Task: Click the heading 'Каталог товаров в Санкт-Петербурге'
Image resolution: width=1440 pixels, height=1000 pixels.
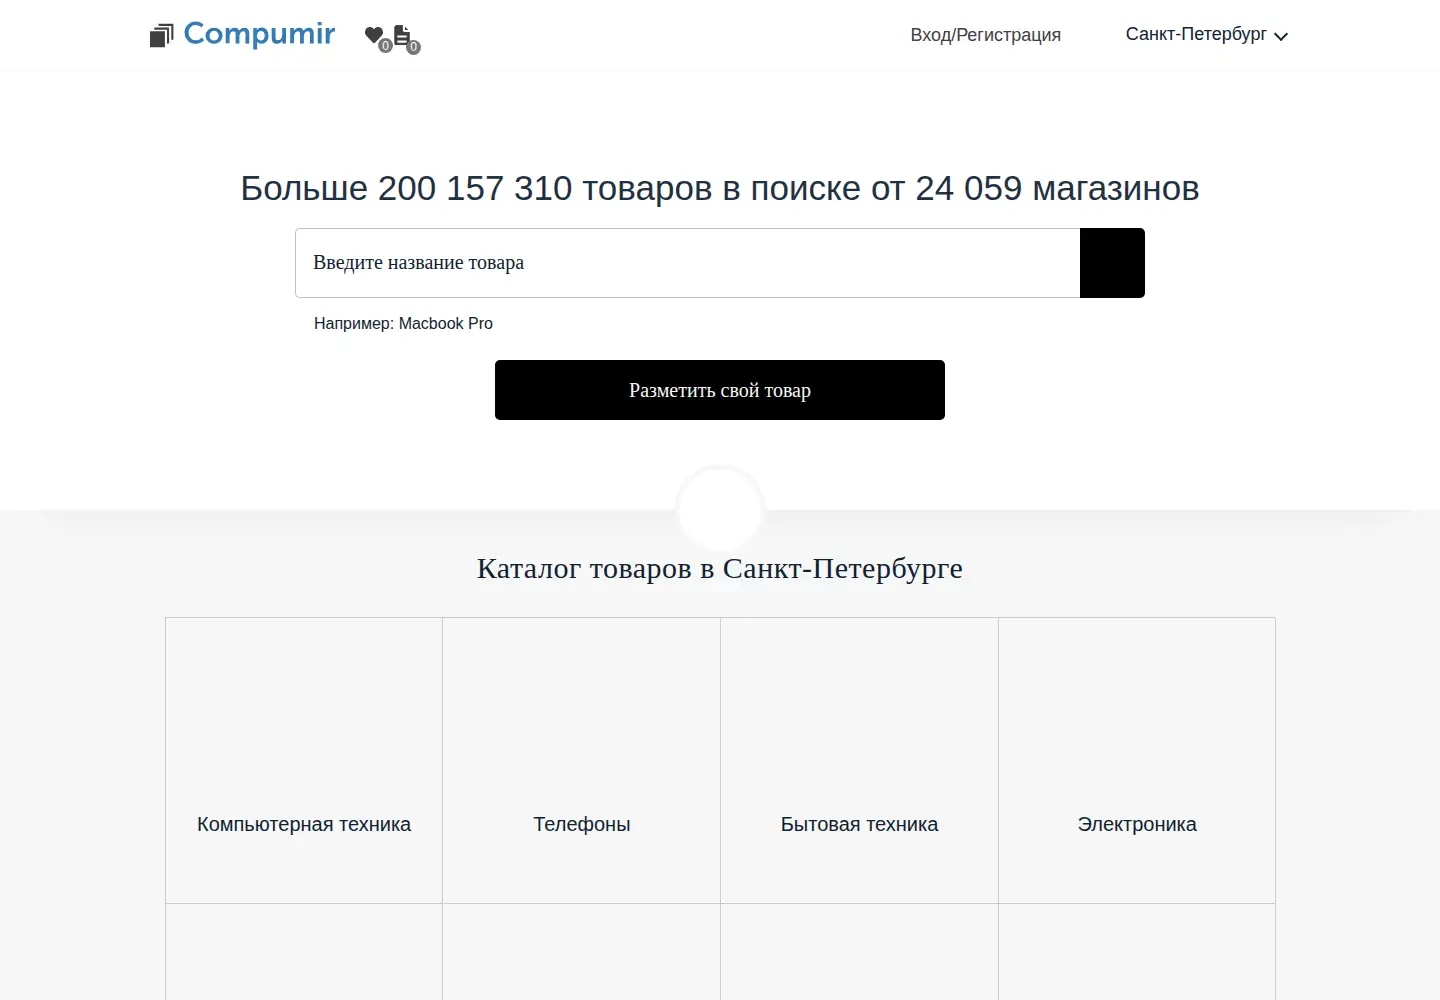Action: 720,568
